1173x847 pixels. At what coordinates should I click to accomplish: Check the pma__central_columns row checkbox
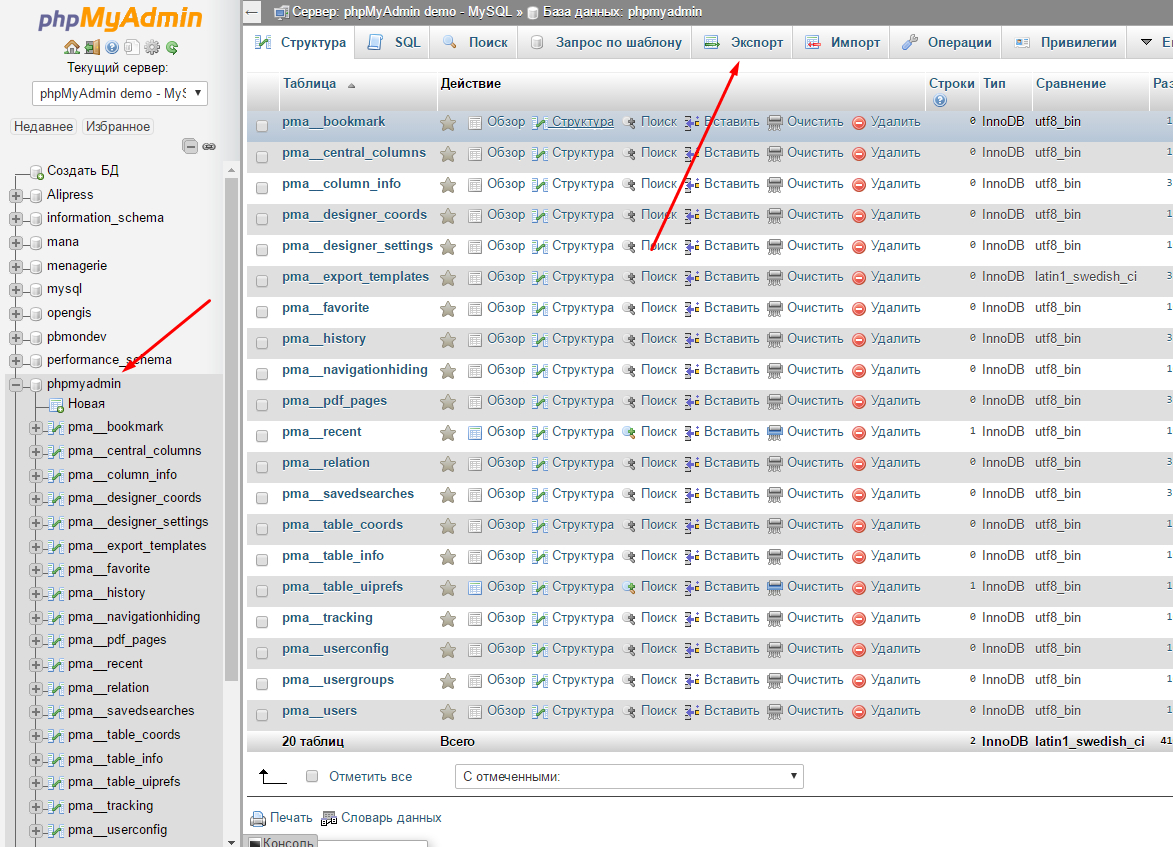(x=262, y=156)
